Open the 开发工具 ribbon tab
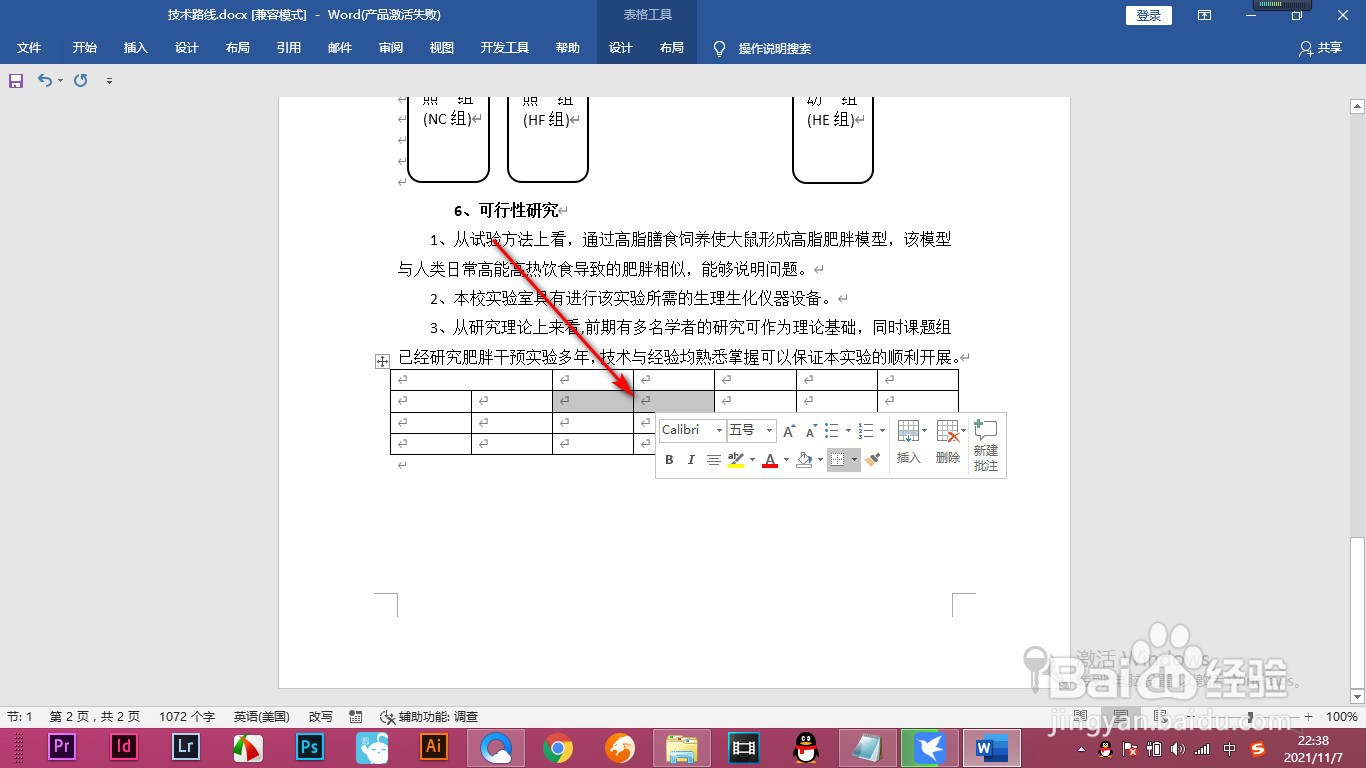Image resolution: width=1366 pixels, height=768 pixels. point(505,48)
